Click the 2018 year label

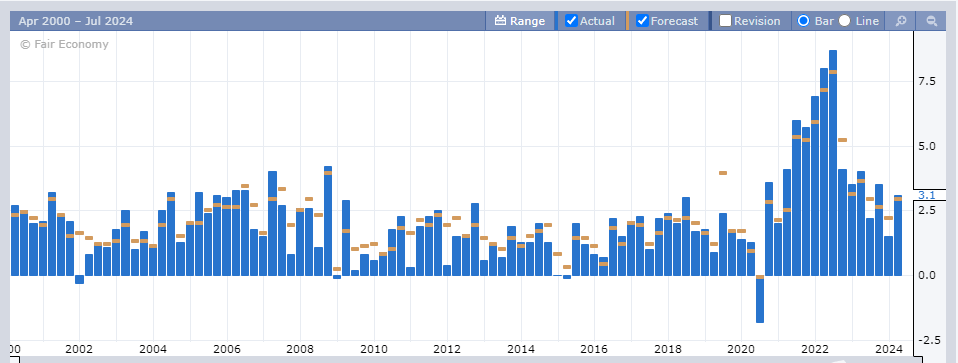coord(668,350)
